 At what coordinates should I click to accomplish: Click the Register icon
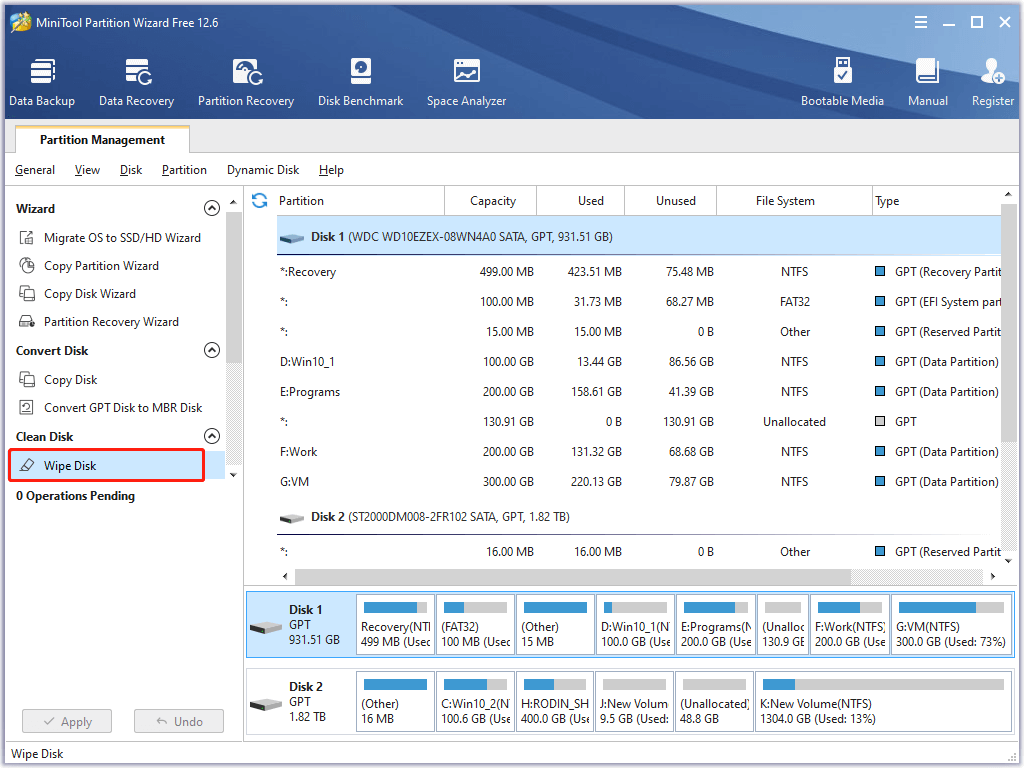pyautogui.click(x=993, y=71)
